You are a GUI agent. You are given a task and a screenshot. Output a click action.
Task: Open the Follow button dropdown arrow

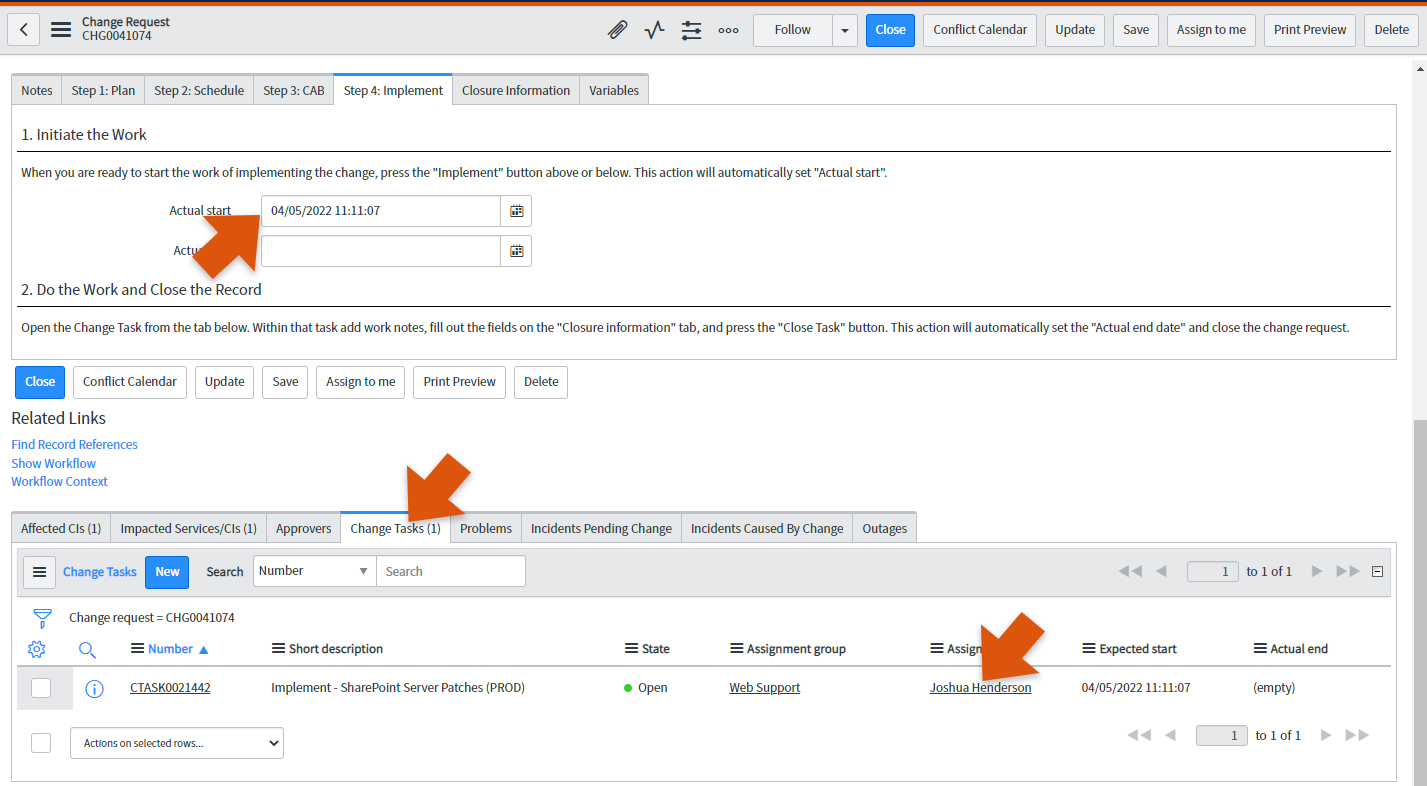[845, 30]
